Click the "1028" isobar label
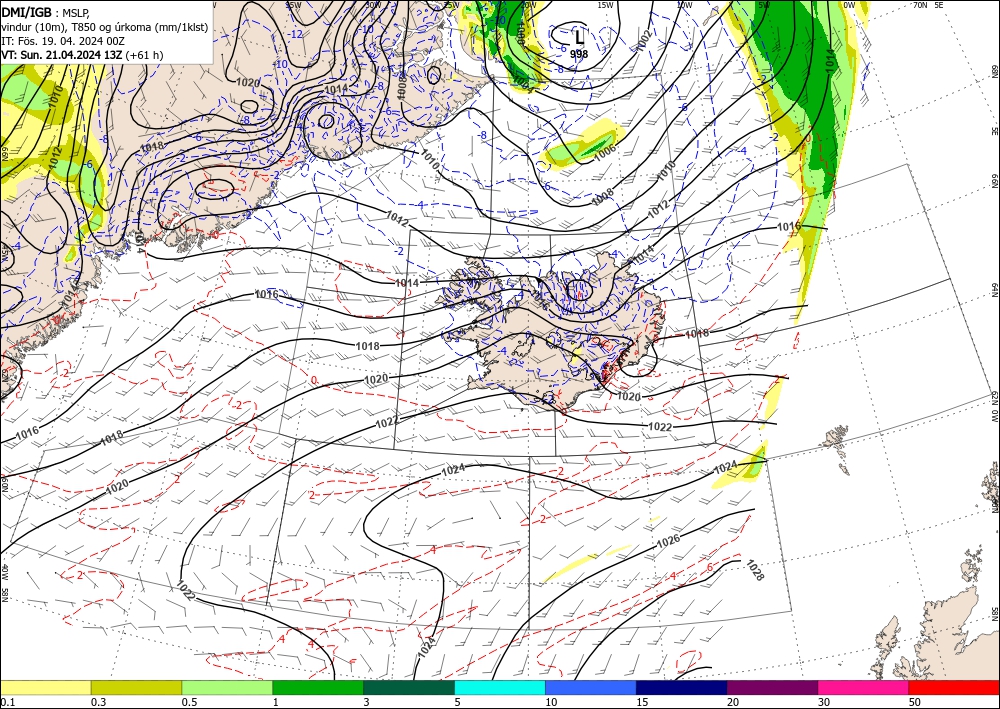Image resolution: width=1000 pixels, height=709 pixels. [x=755, y=570]
